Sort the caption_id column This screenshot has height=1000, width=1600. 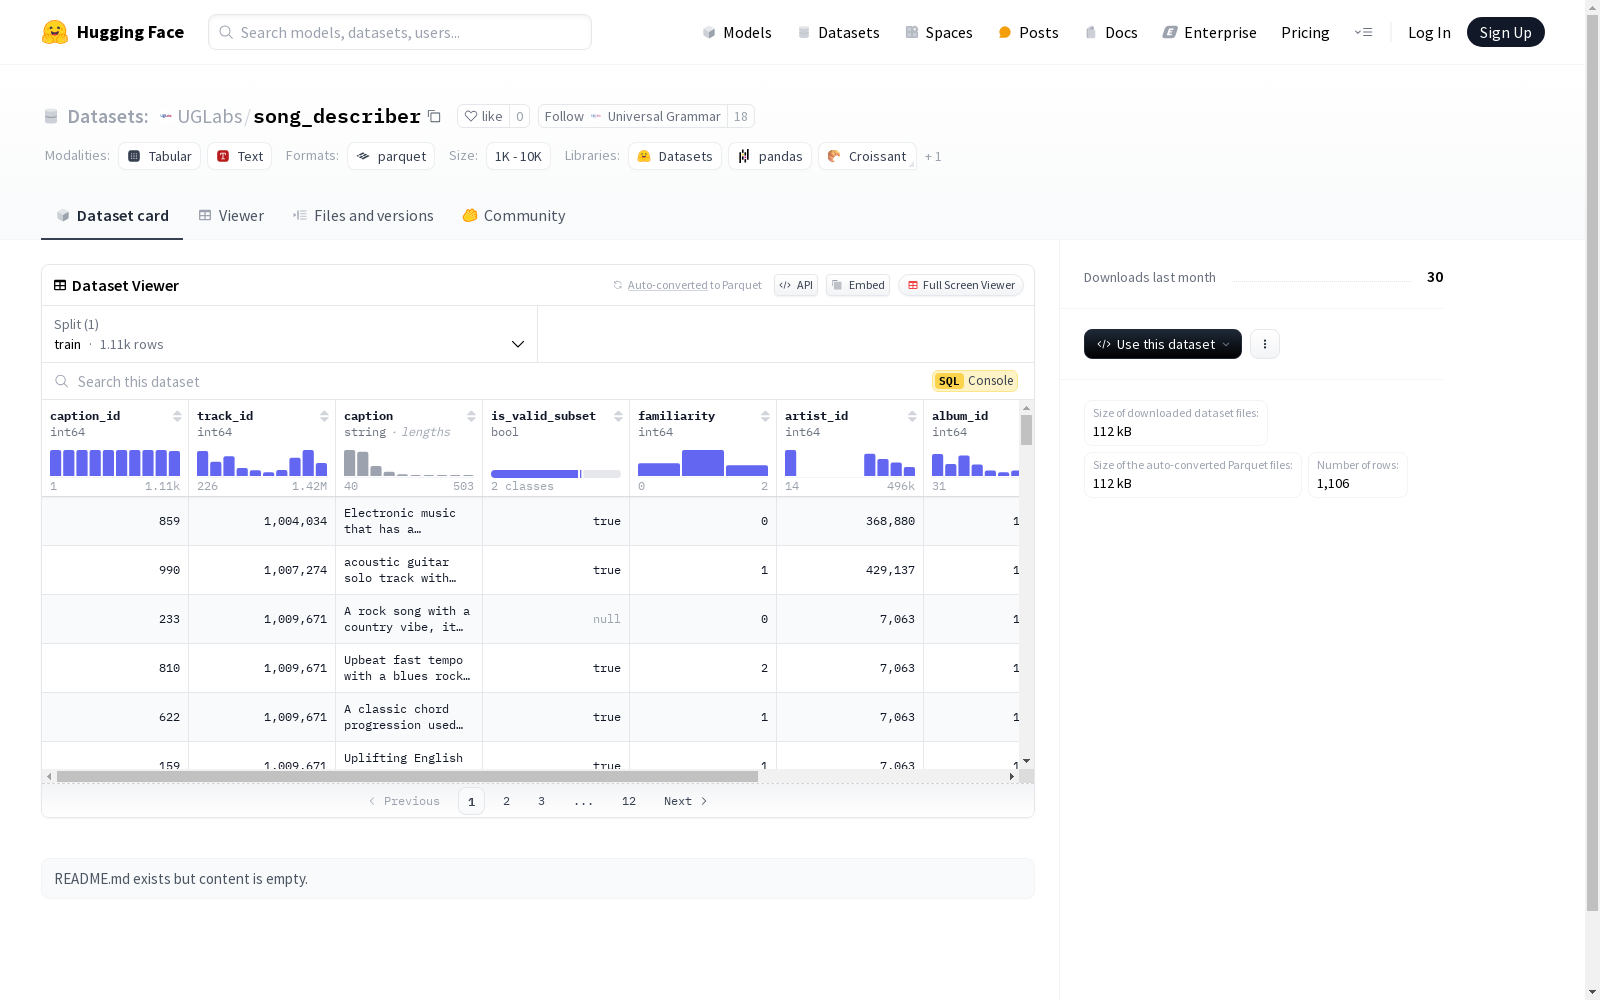pyautogui.click(x=177, y=416)
